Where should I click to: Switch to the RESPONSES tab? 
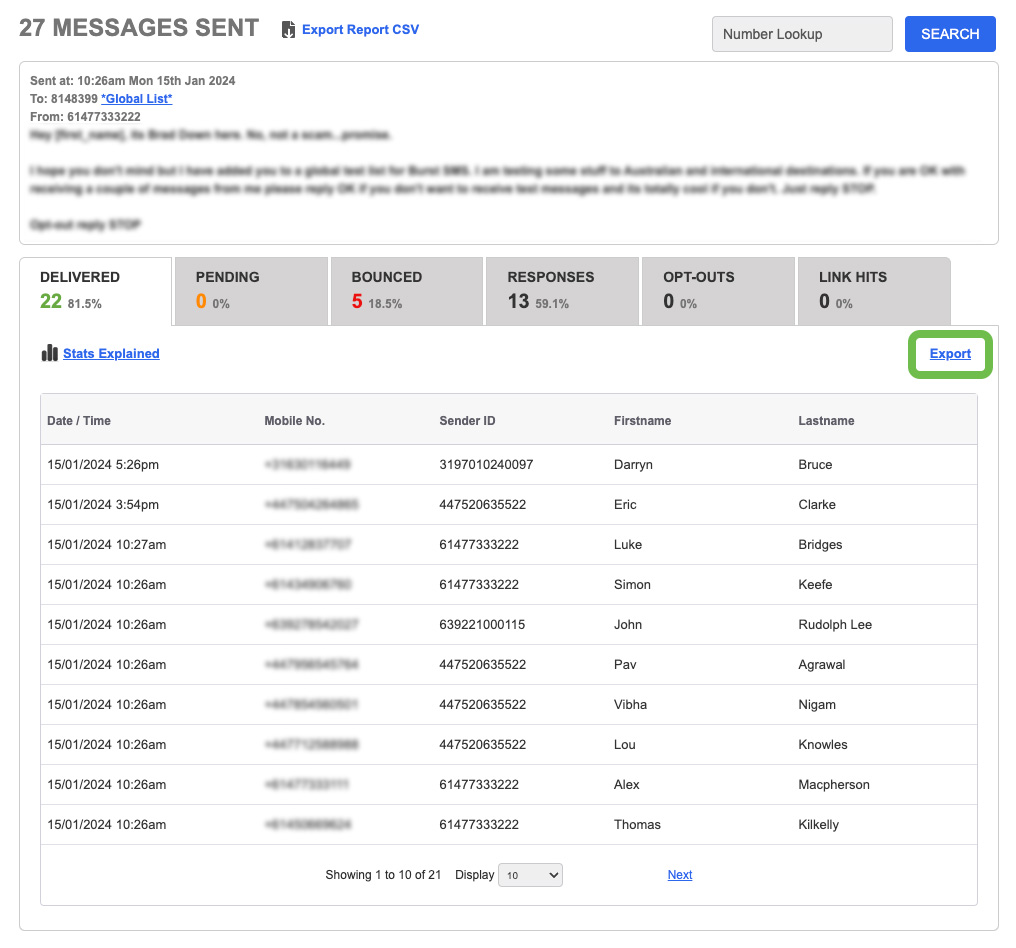(x=562, y=291)
